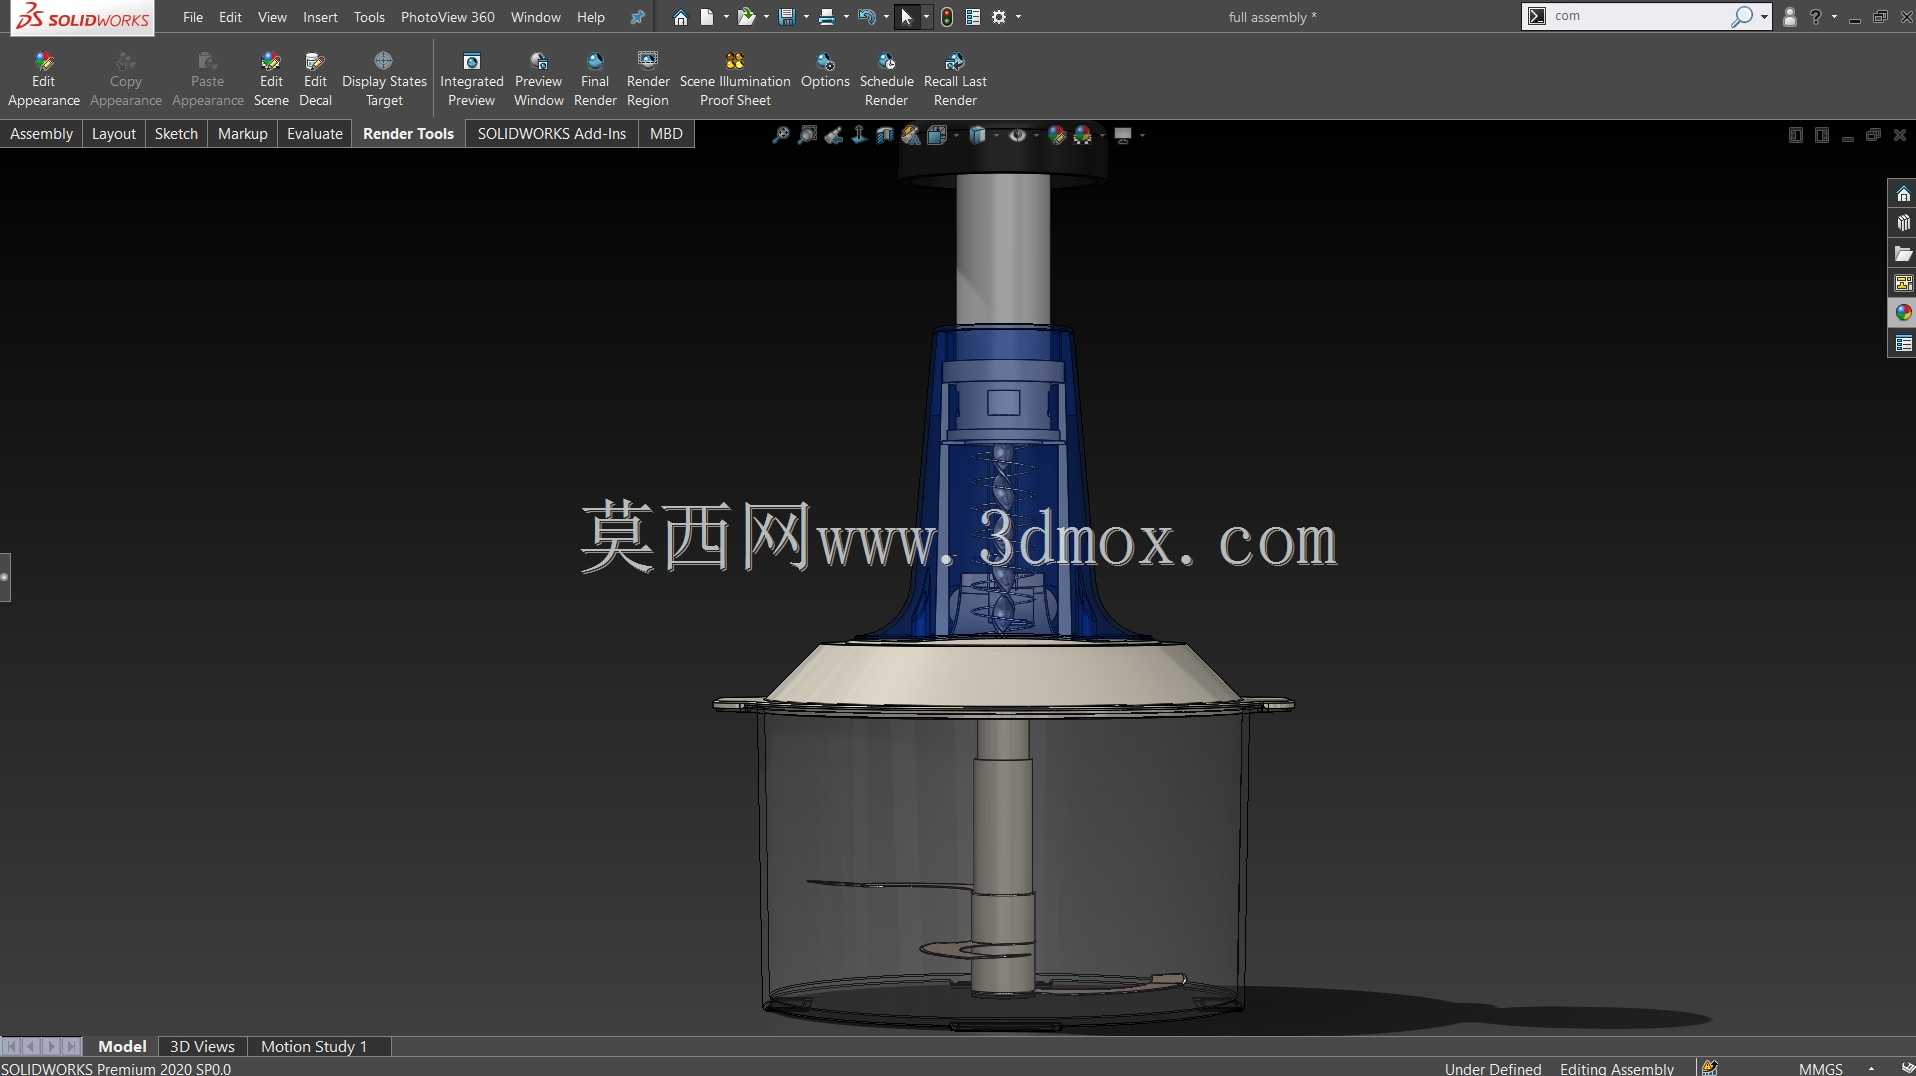This screenshot has width=1916, height=1076.
Task: Expand the Print dropdown arrow
Action: 846,17
